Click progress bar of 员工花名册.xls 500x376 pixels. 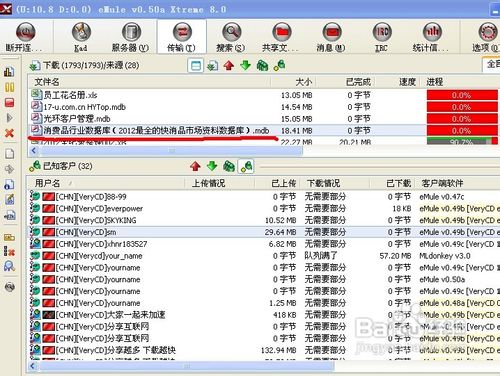click(x=462, y=95)
